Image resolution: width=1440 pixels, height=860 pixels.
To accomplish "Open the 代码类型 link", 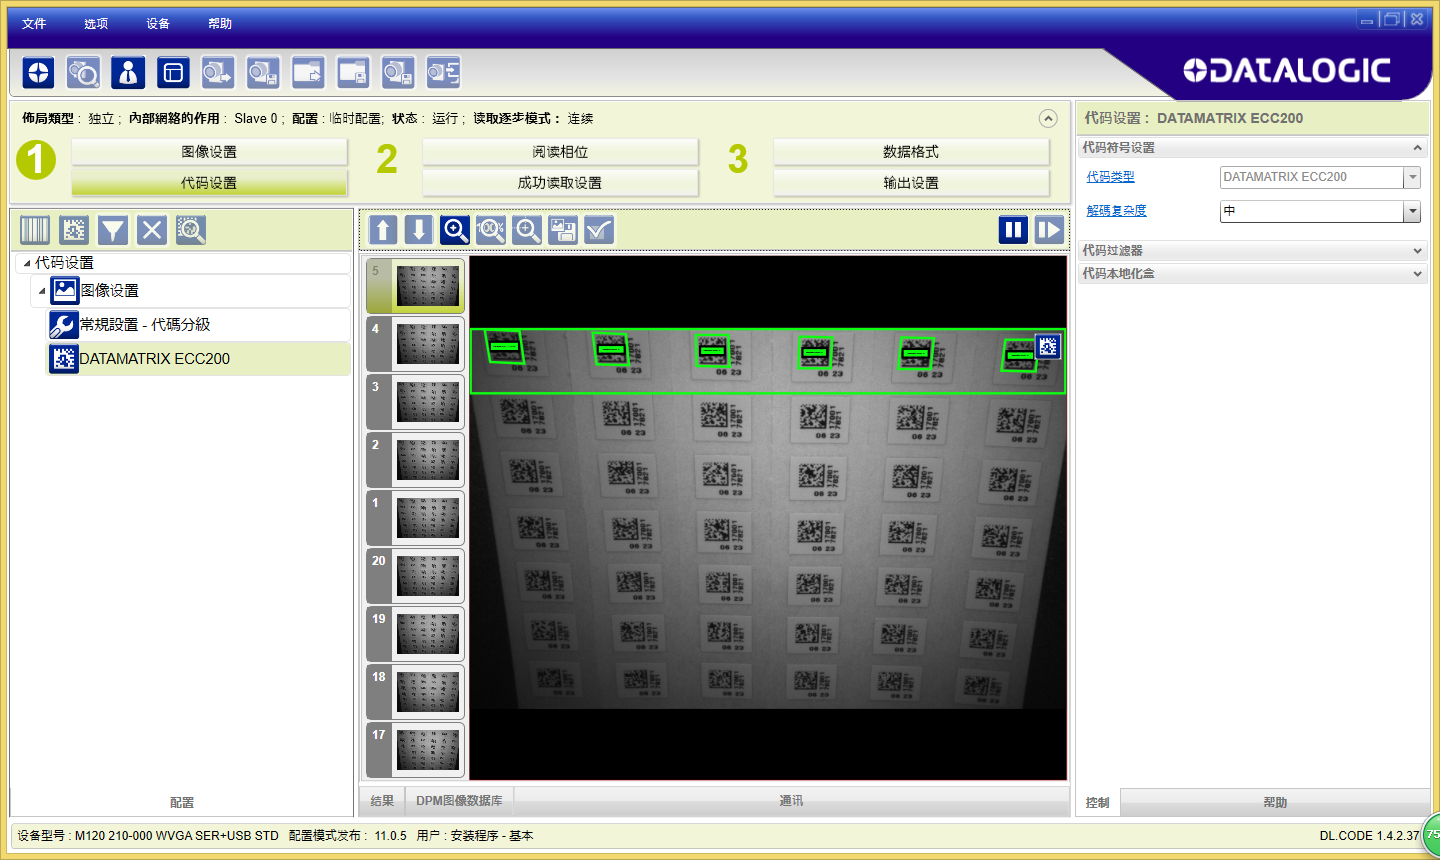I will (x=1110, y=177).
